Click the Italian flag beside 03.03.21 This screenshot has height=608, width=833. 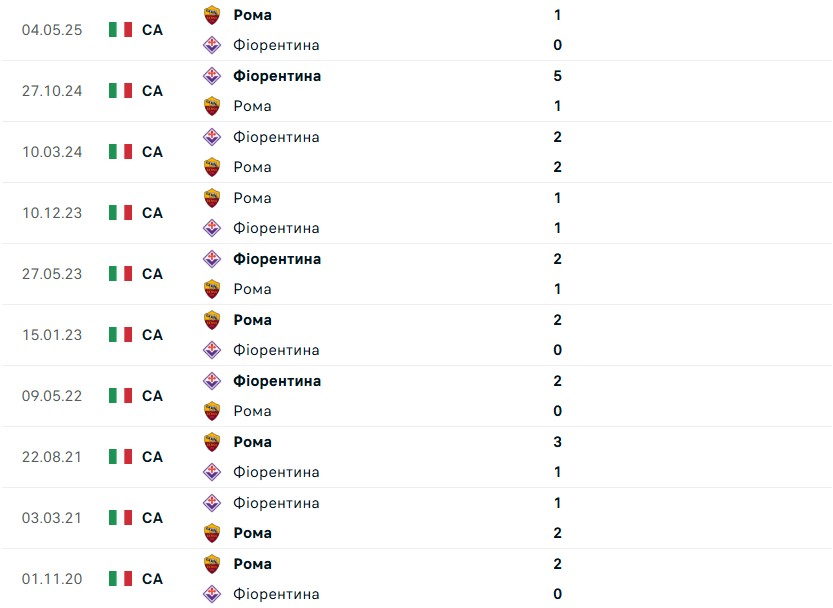120,518
